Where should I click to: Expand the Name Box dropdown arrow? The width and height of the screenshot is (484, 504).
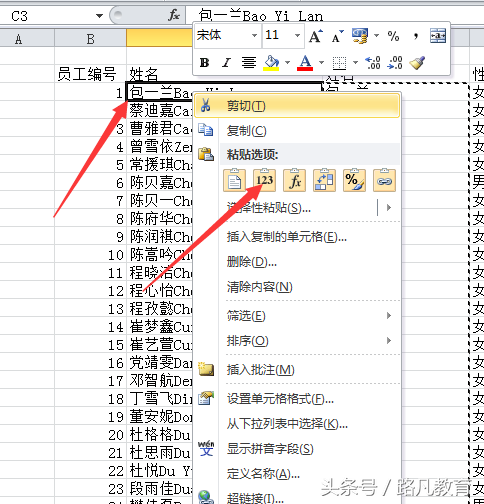99,16
